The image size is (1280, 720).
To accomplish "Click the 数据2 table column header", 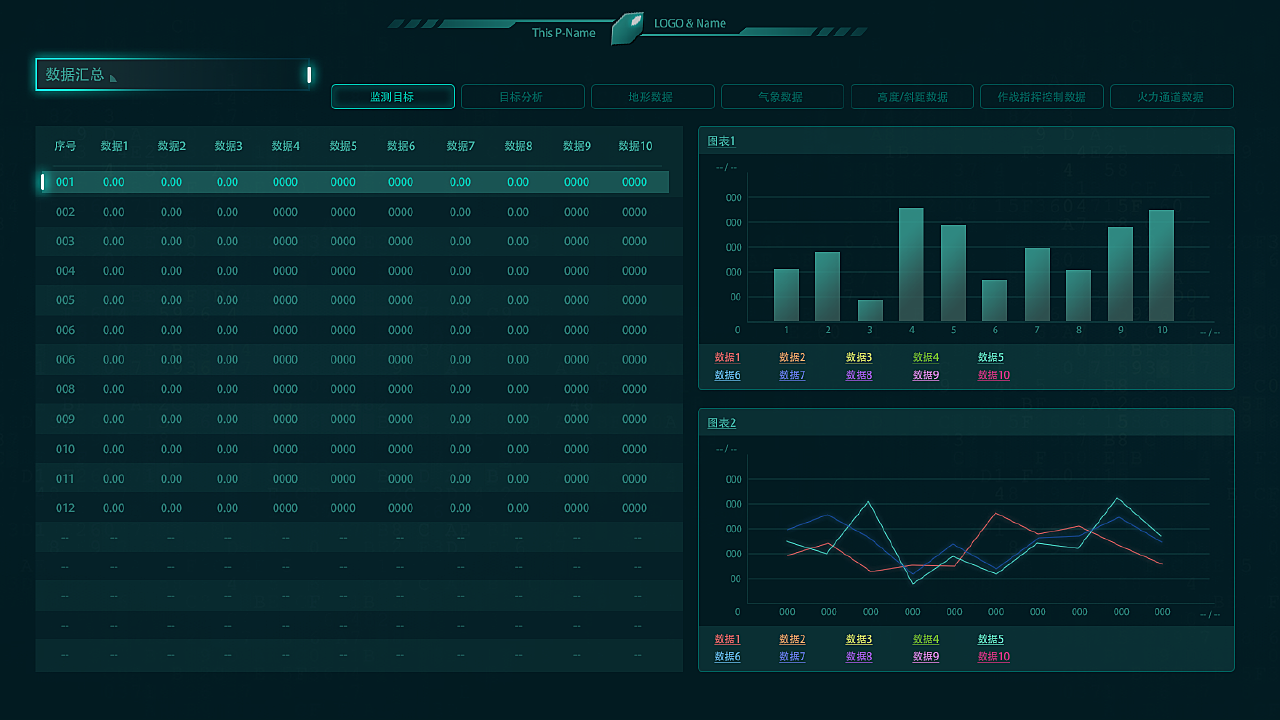I will [x=171, y=146].
